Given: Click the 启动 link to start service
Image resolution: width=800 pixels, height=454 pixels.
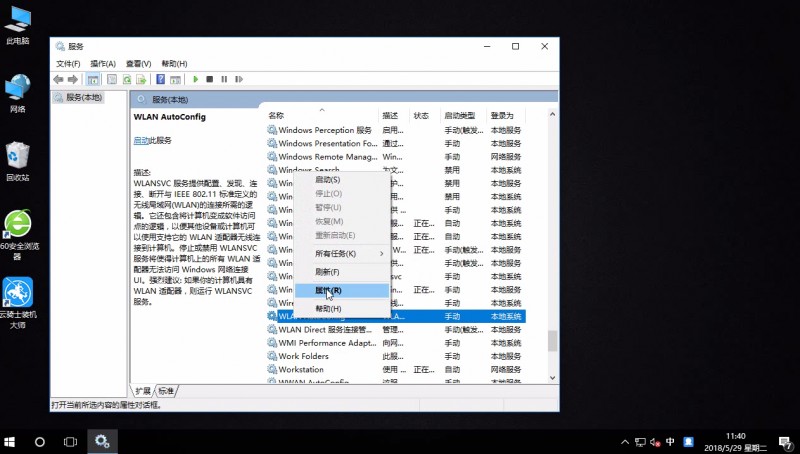Looking at the screenshot, I should [141, 140].
